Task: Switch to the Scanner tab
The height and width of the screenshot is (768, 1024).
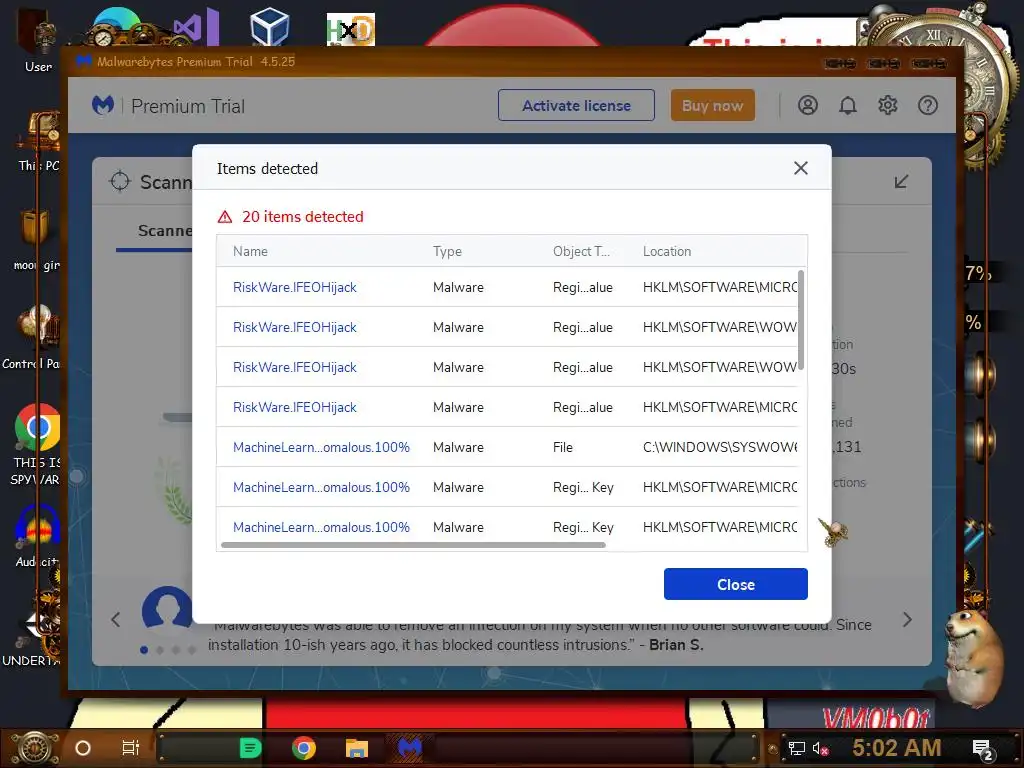Action: tap(165, 231)
